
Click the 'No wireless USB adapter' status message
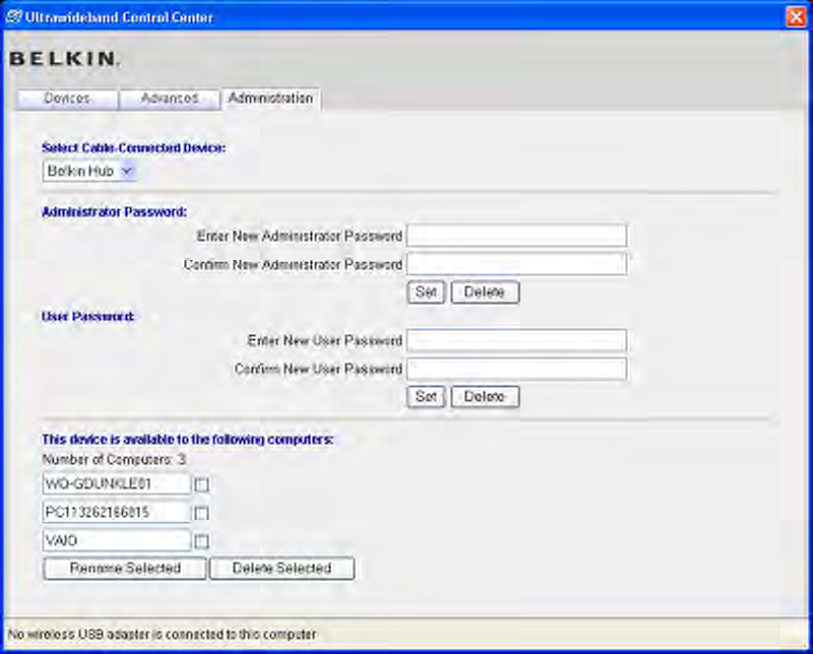tap(162, 634)
